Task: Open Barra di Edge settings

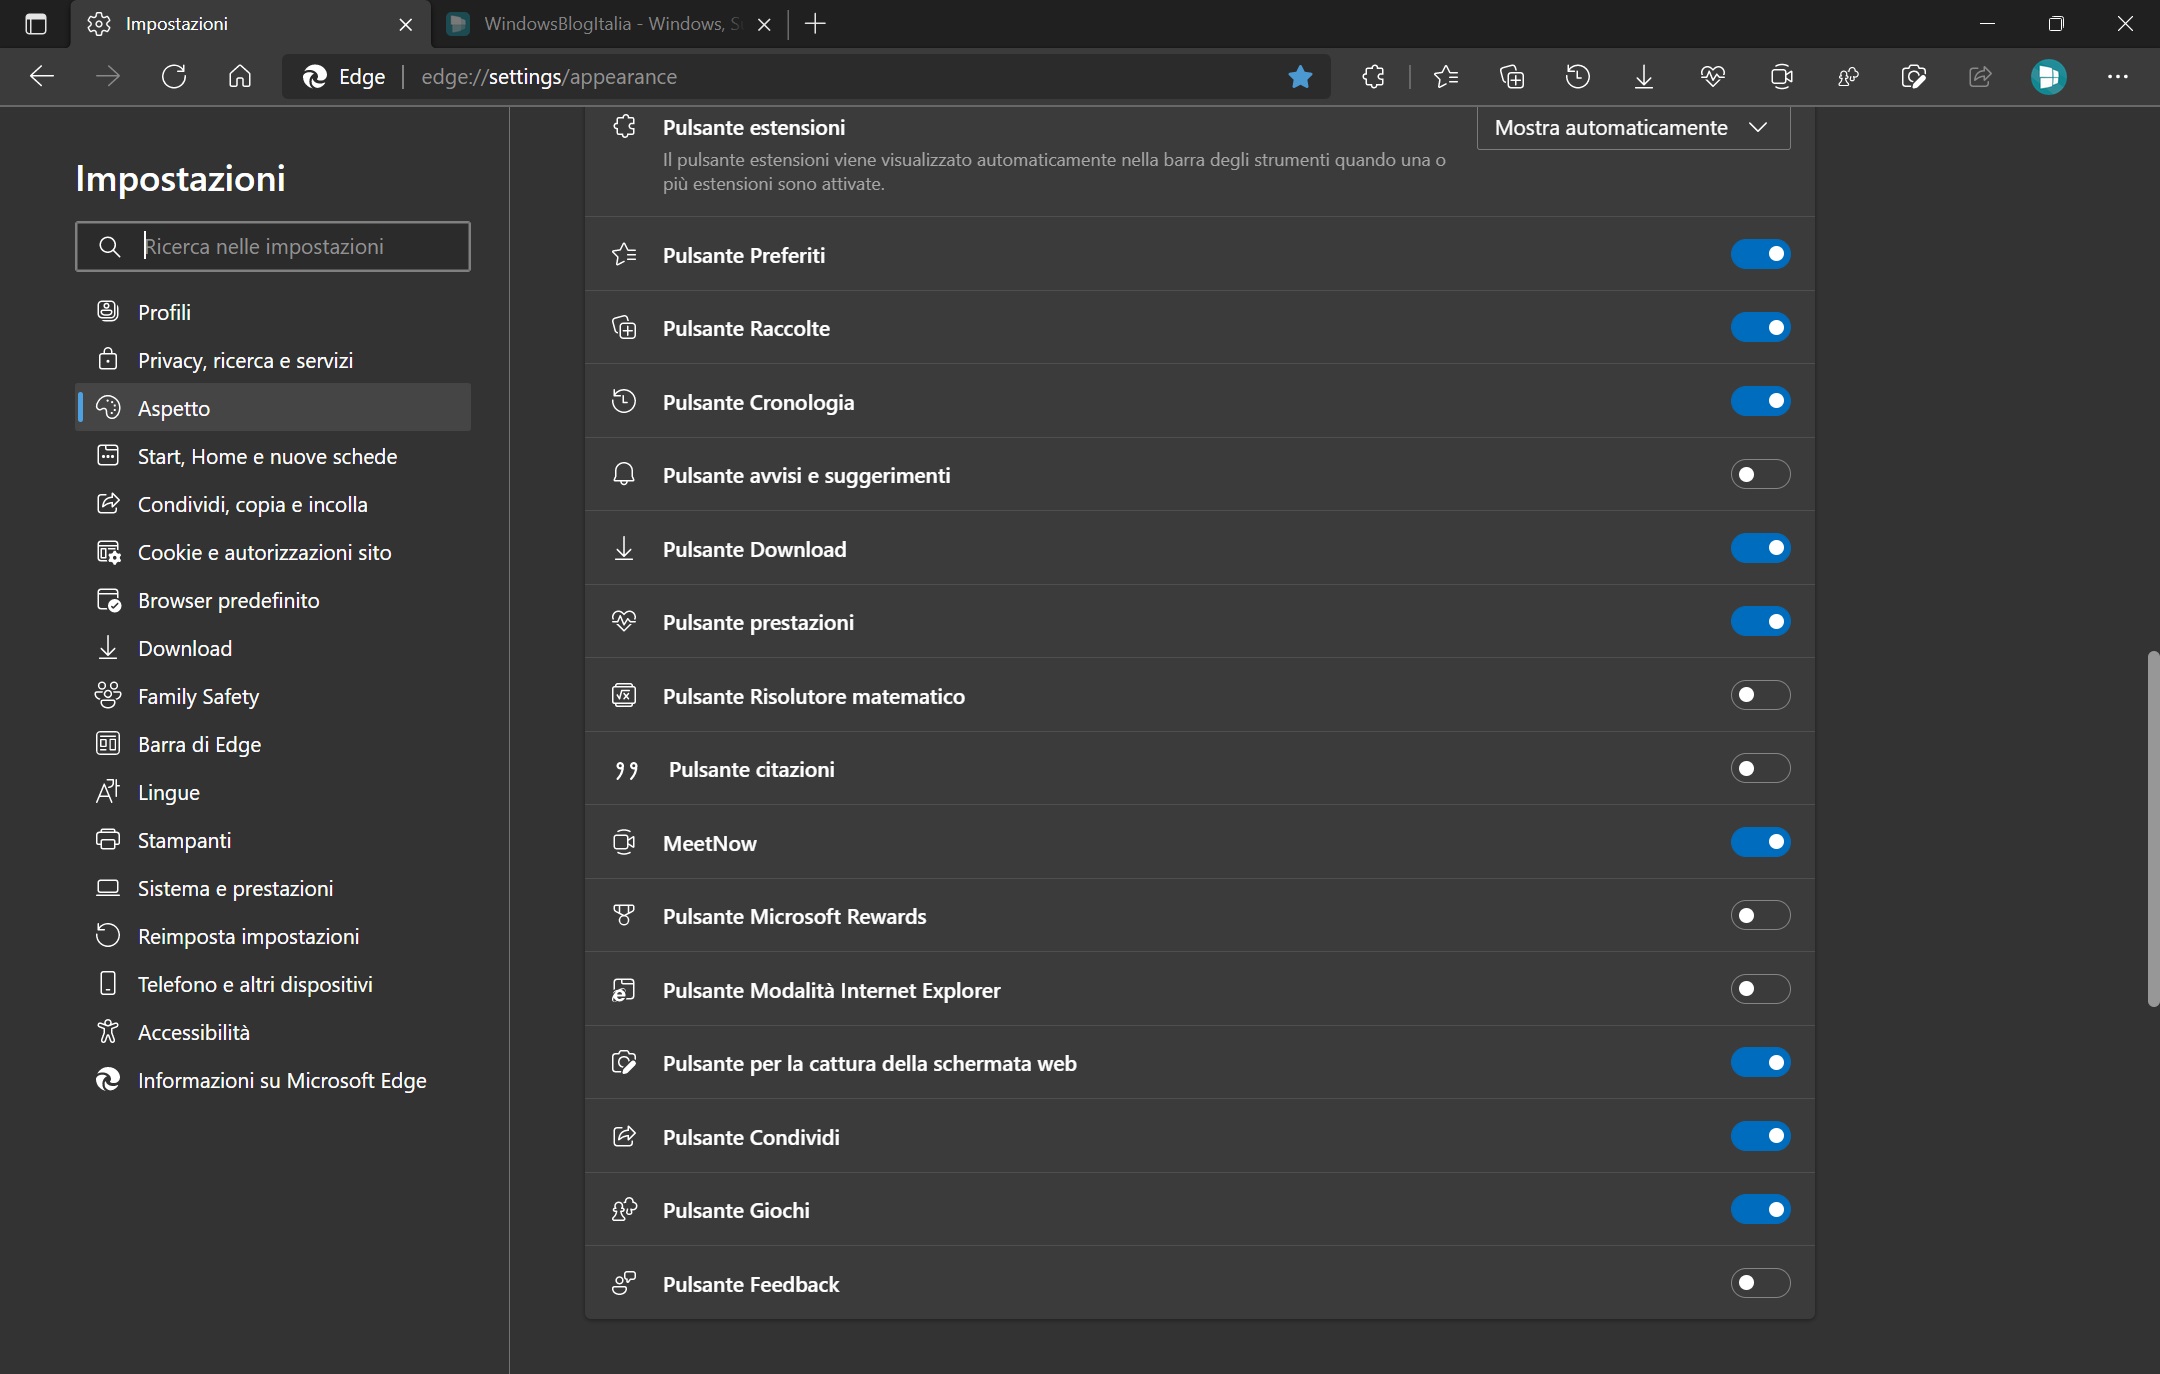Action: [273, 744]
